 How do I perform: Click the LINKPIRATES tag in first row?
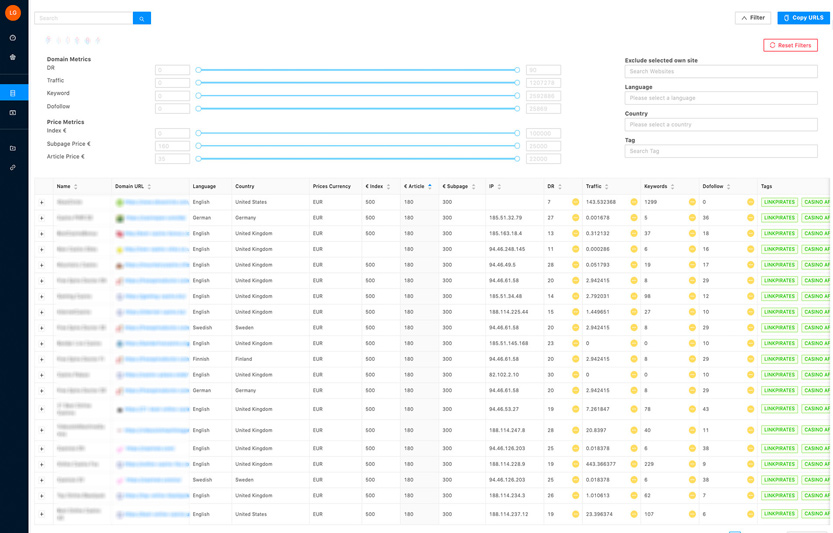(x=780, y=202)
